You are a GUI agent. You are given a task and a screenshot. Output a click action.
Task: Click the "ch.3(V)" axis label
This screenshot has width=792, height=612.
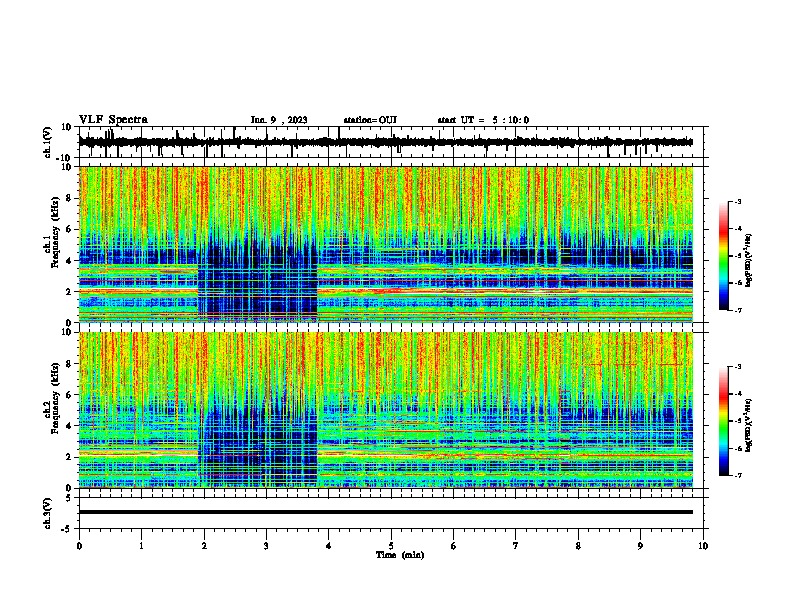tap(48, 513)
